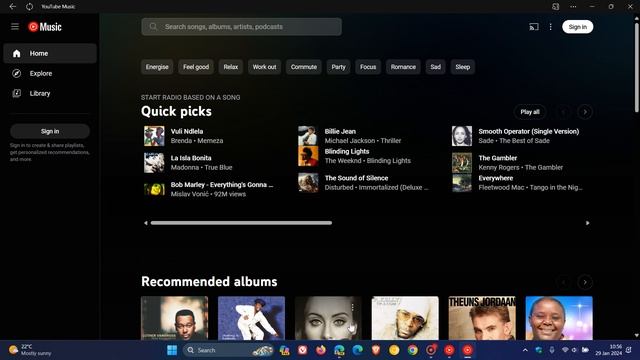The height and width of the screenshot is (360, 640).
Task: Go to Home in the sidebar
Action: click(50, 53)
